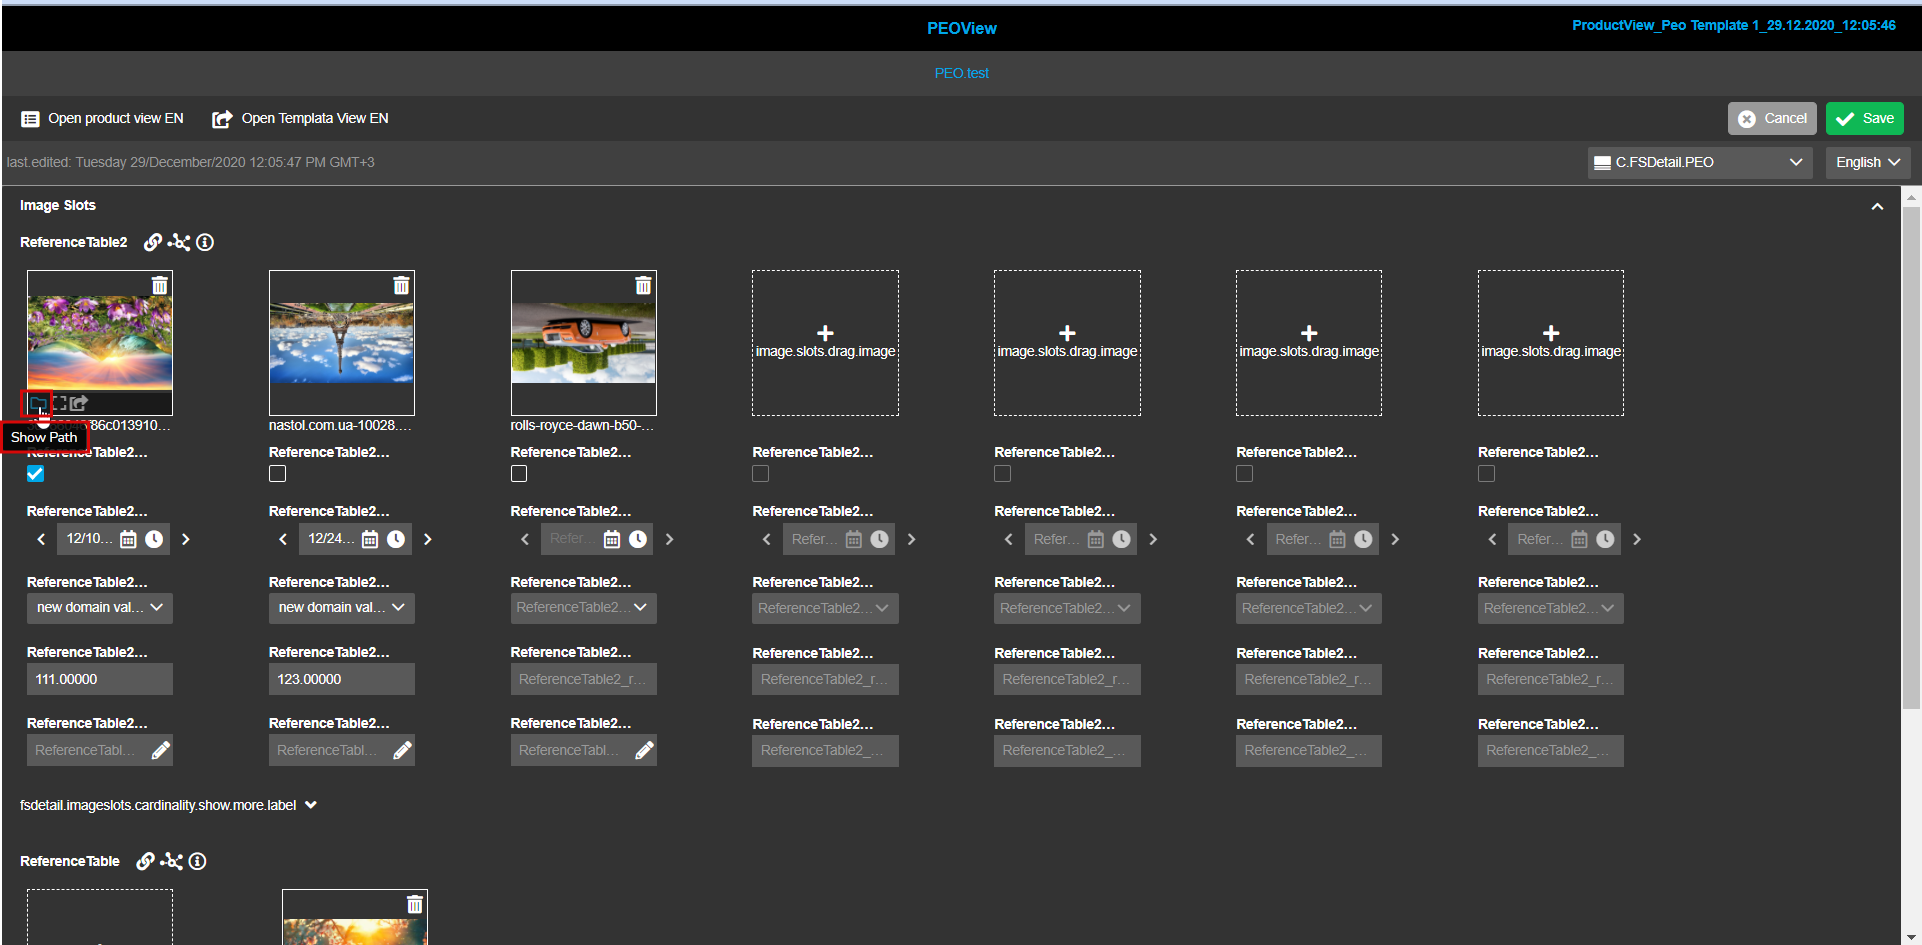
Task: Uncheck the checkbox under the first image slot
Action: 35,473
